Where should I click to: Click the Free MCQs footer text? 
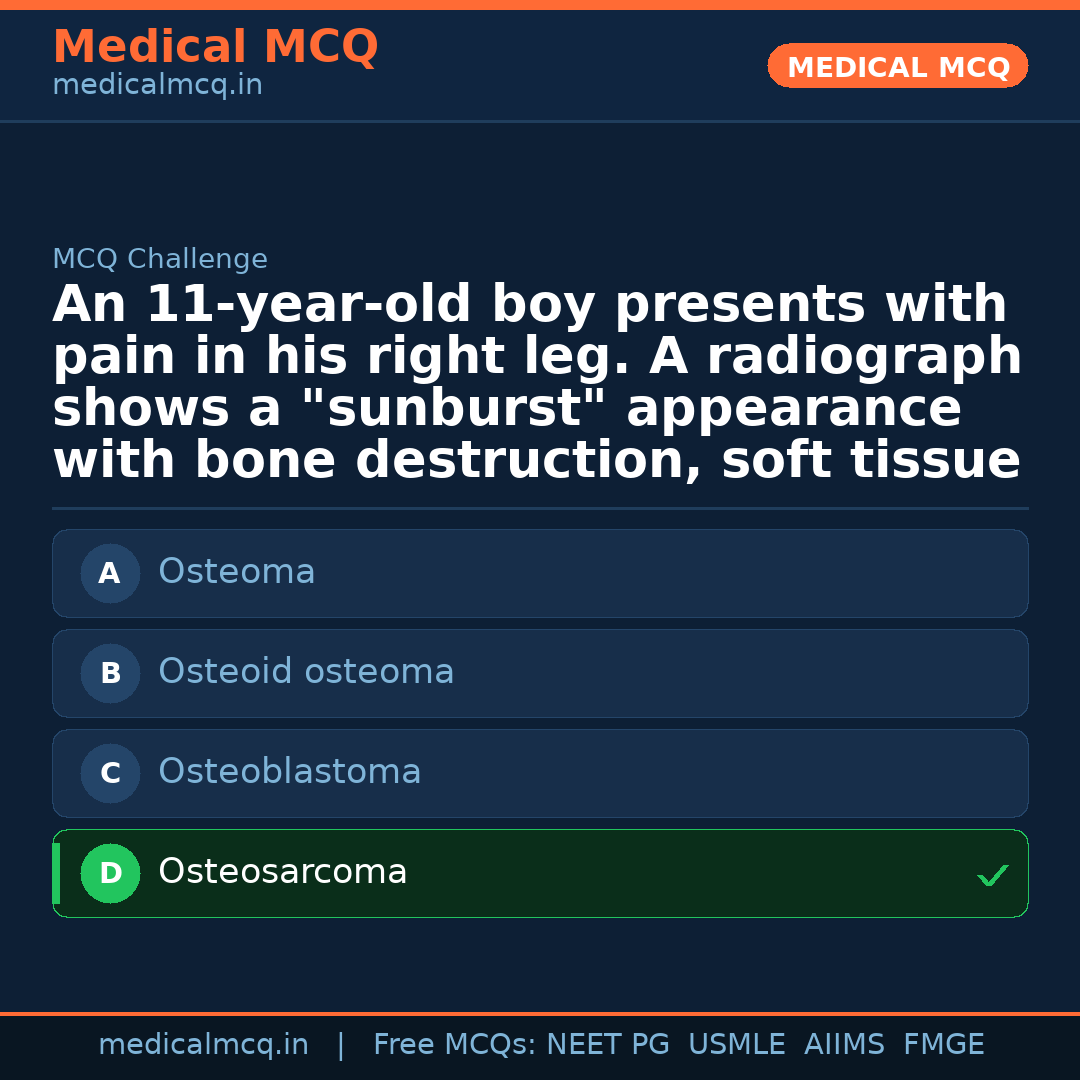click(x=450, y=1043)
